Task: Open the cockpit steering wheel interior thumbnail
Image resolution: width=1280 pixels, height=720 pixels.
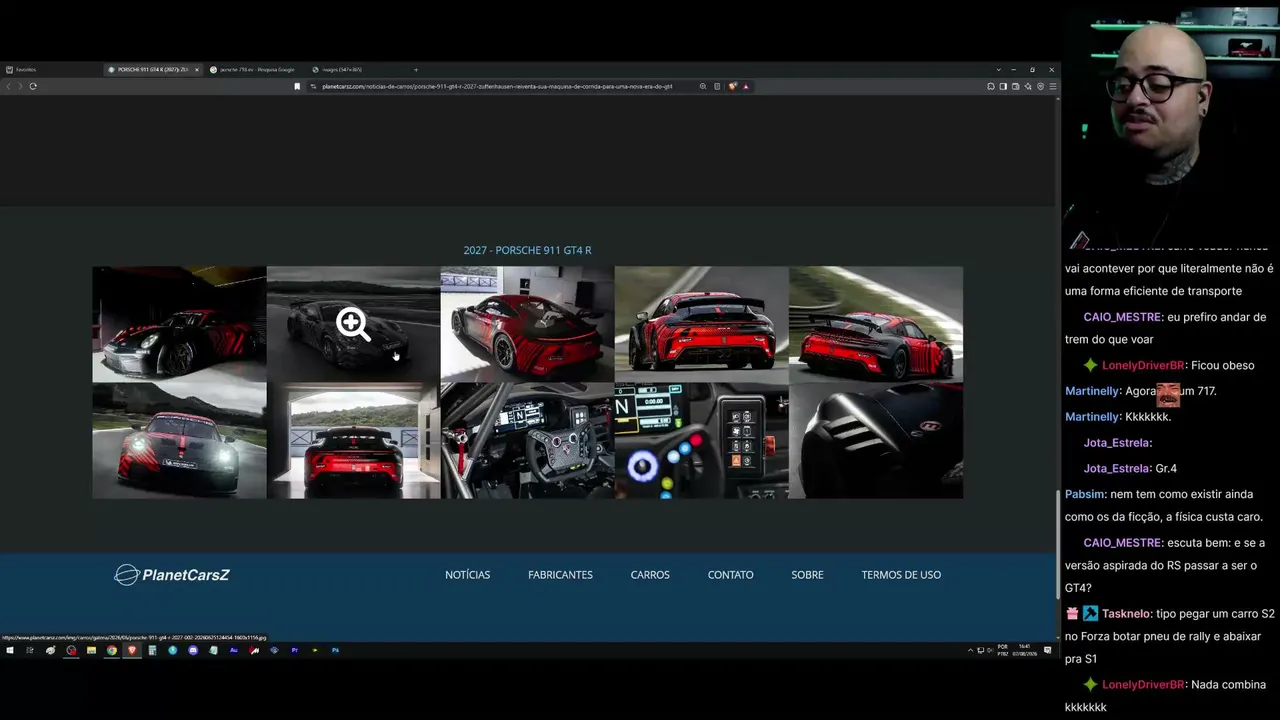Action: (527, 440)
